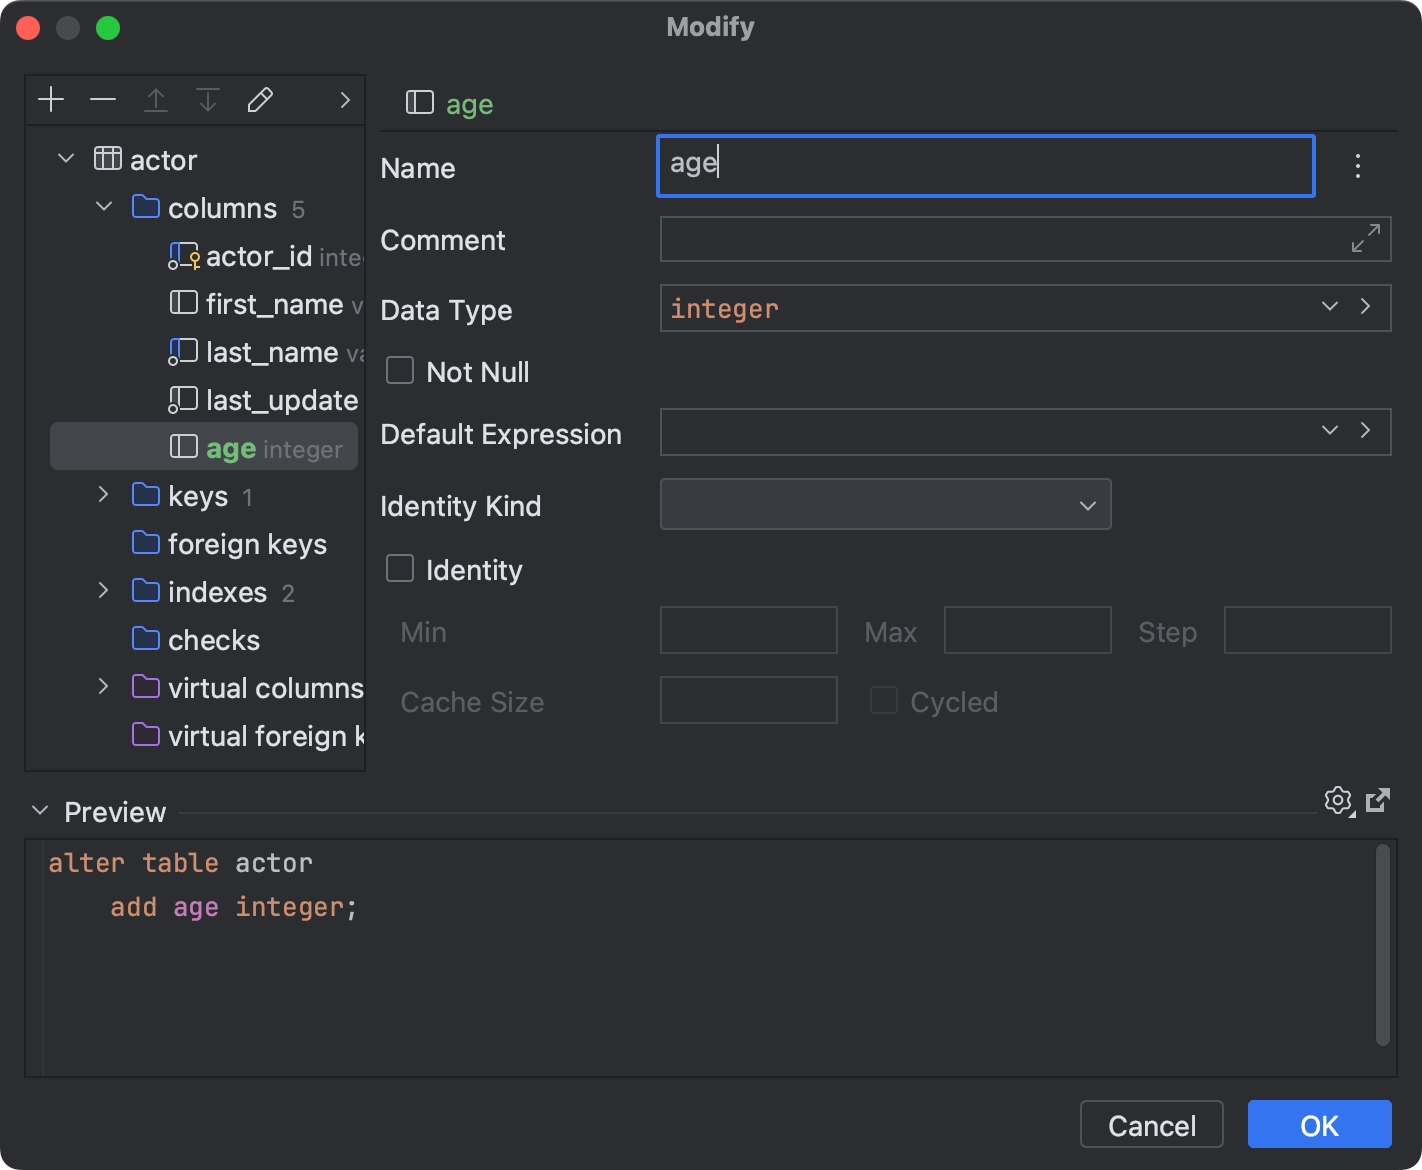
Task: Open the Data Type dropdown
Action: pyautogui.click(x=1329, y=307)
